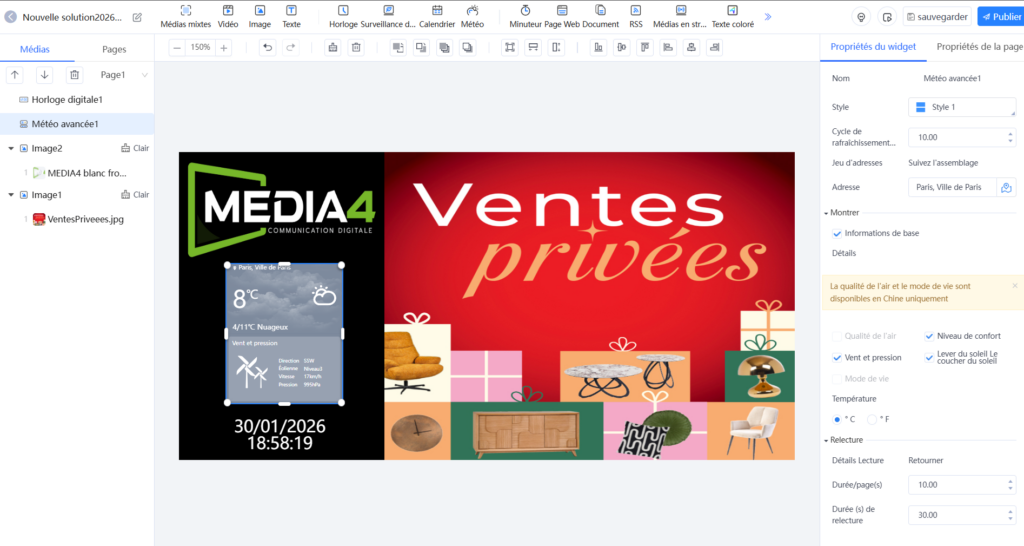The height and width of the screenshot is (546, 1024).
Task: Add a Calendrier widget from toolbar
Action: click(437, 15)
